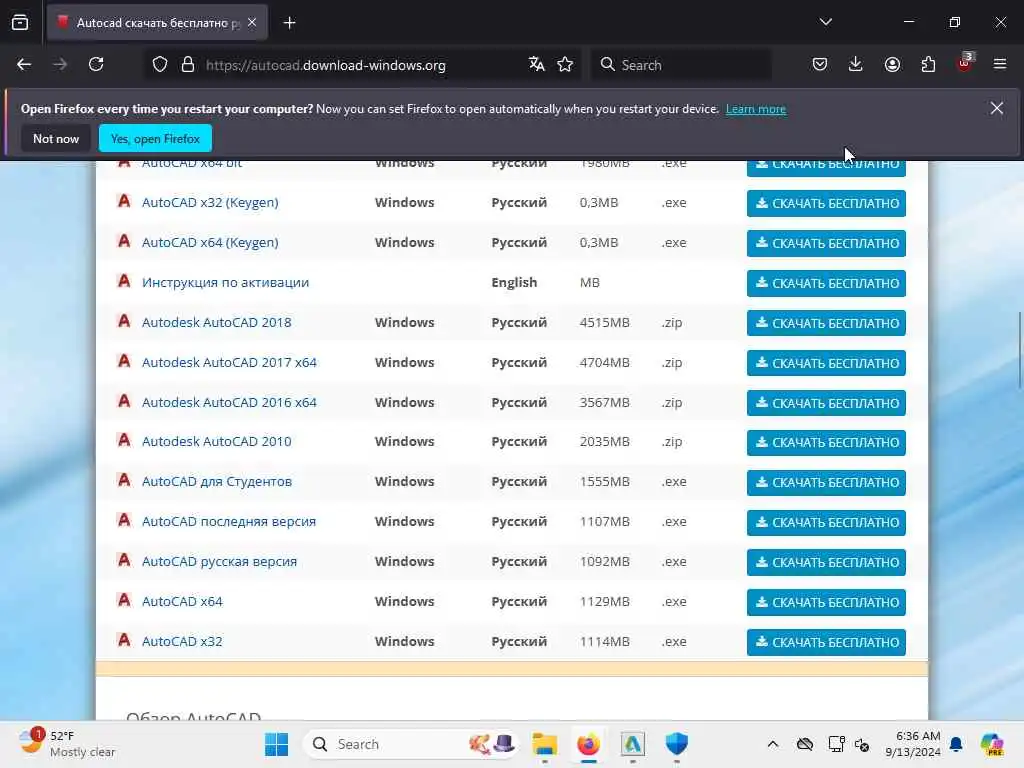The height and width of the screenshot is (768, 1024).
Task: Open the AutoCAD taskbar app icon
Action: click(632, 744)
